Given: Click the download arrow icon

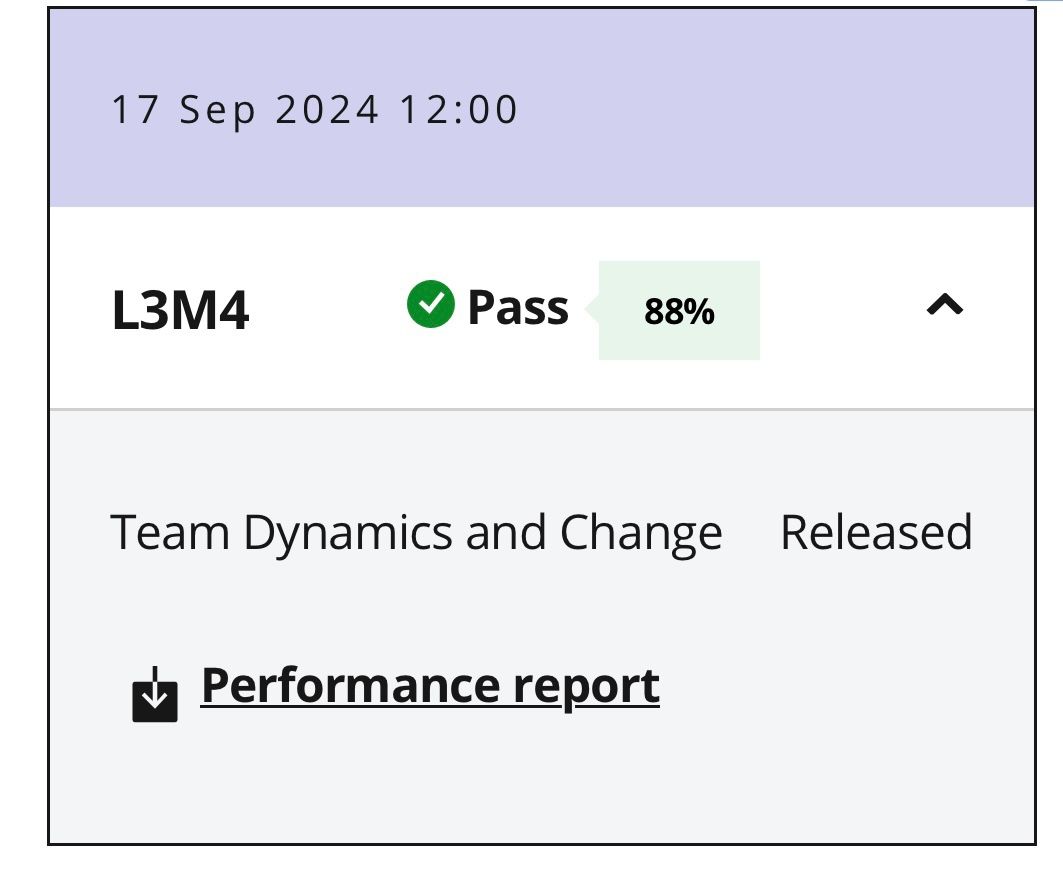Looking at the screenshot, I should pyautogui.click(x=155, y=697).
